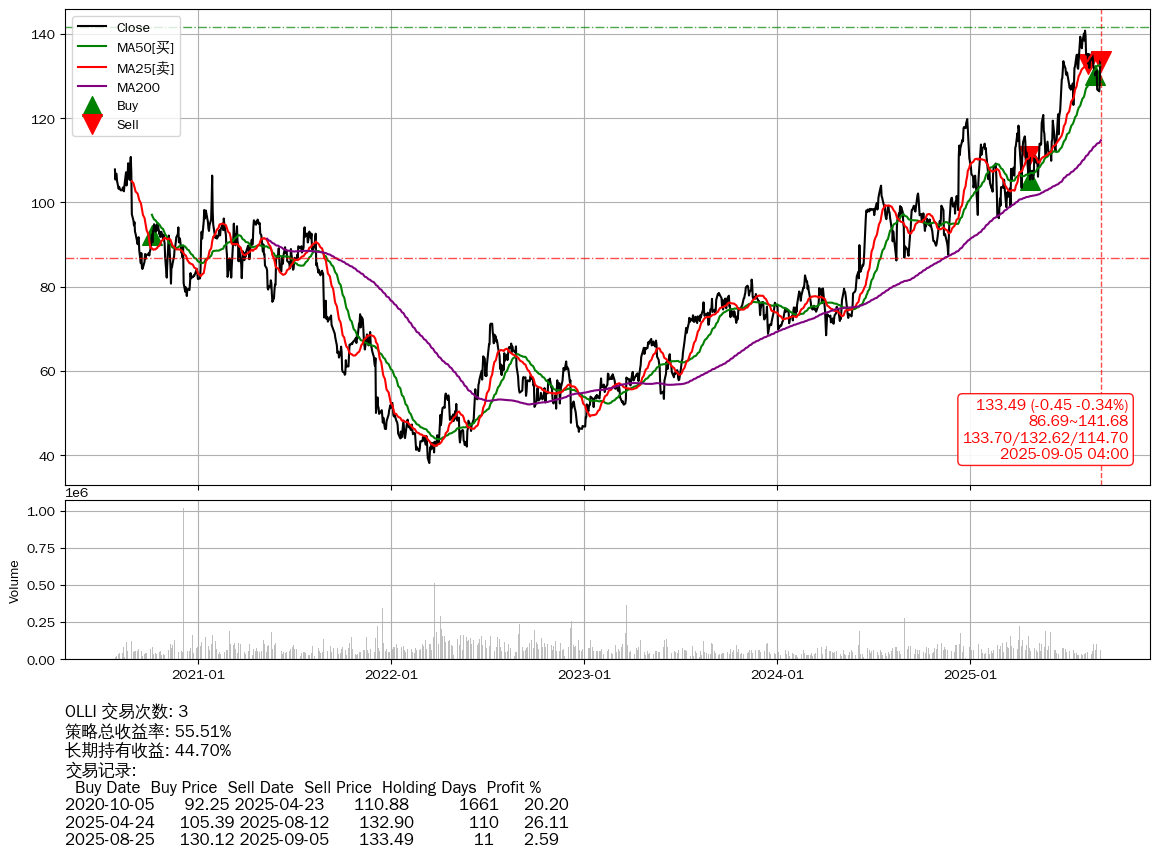Click the Holding Days column header
The height and width of the screenshot is (857, 1160).
(429, 788)
